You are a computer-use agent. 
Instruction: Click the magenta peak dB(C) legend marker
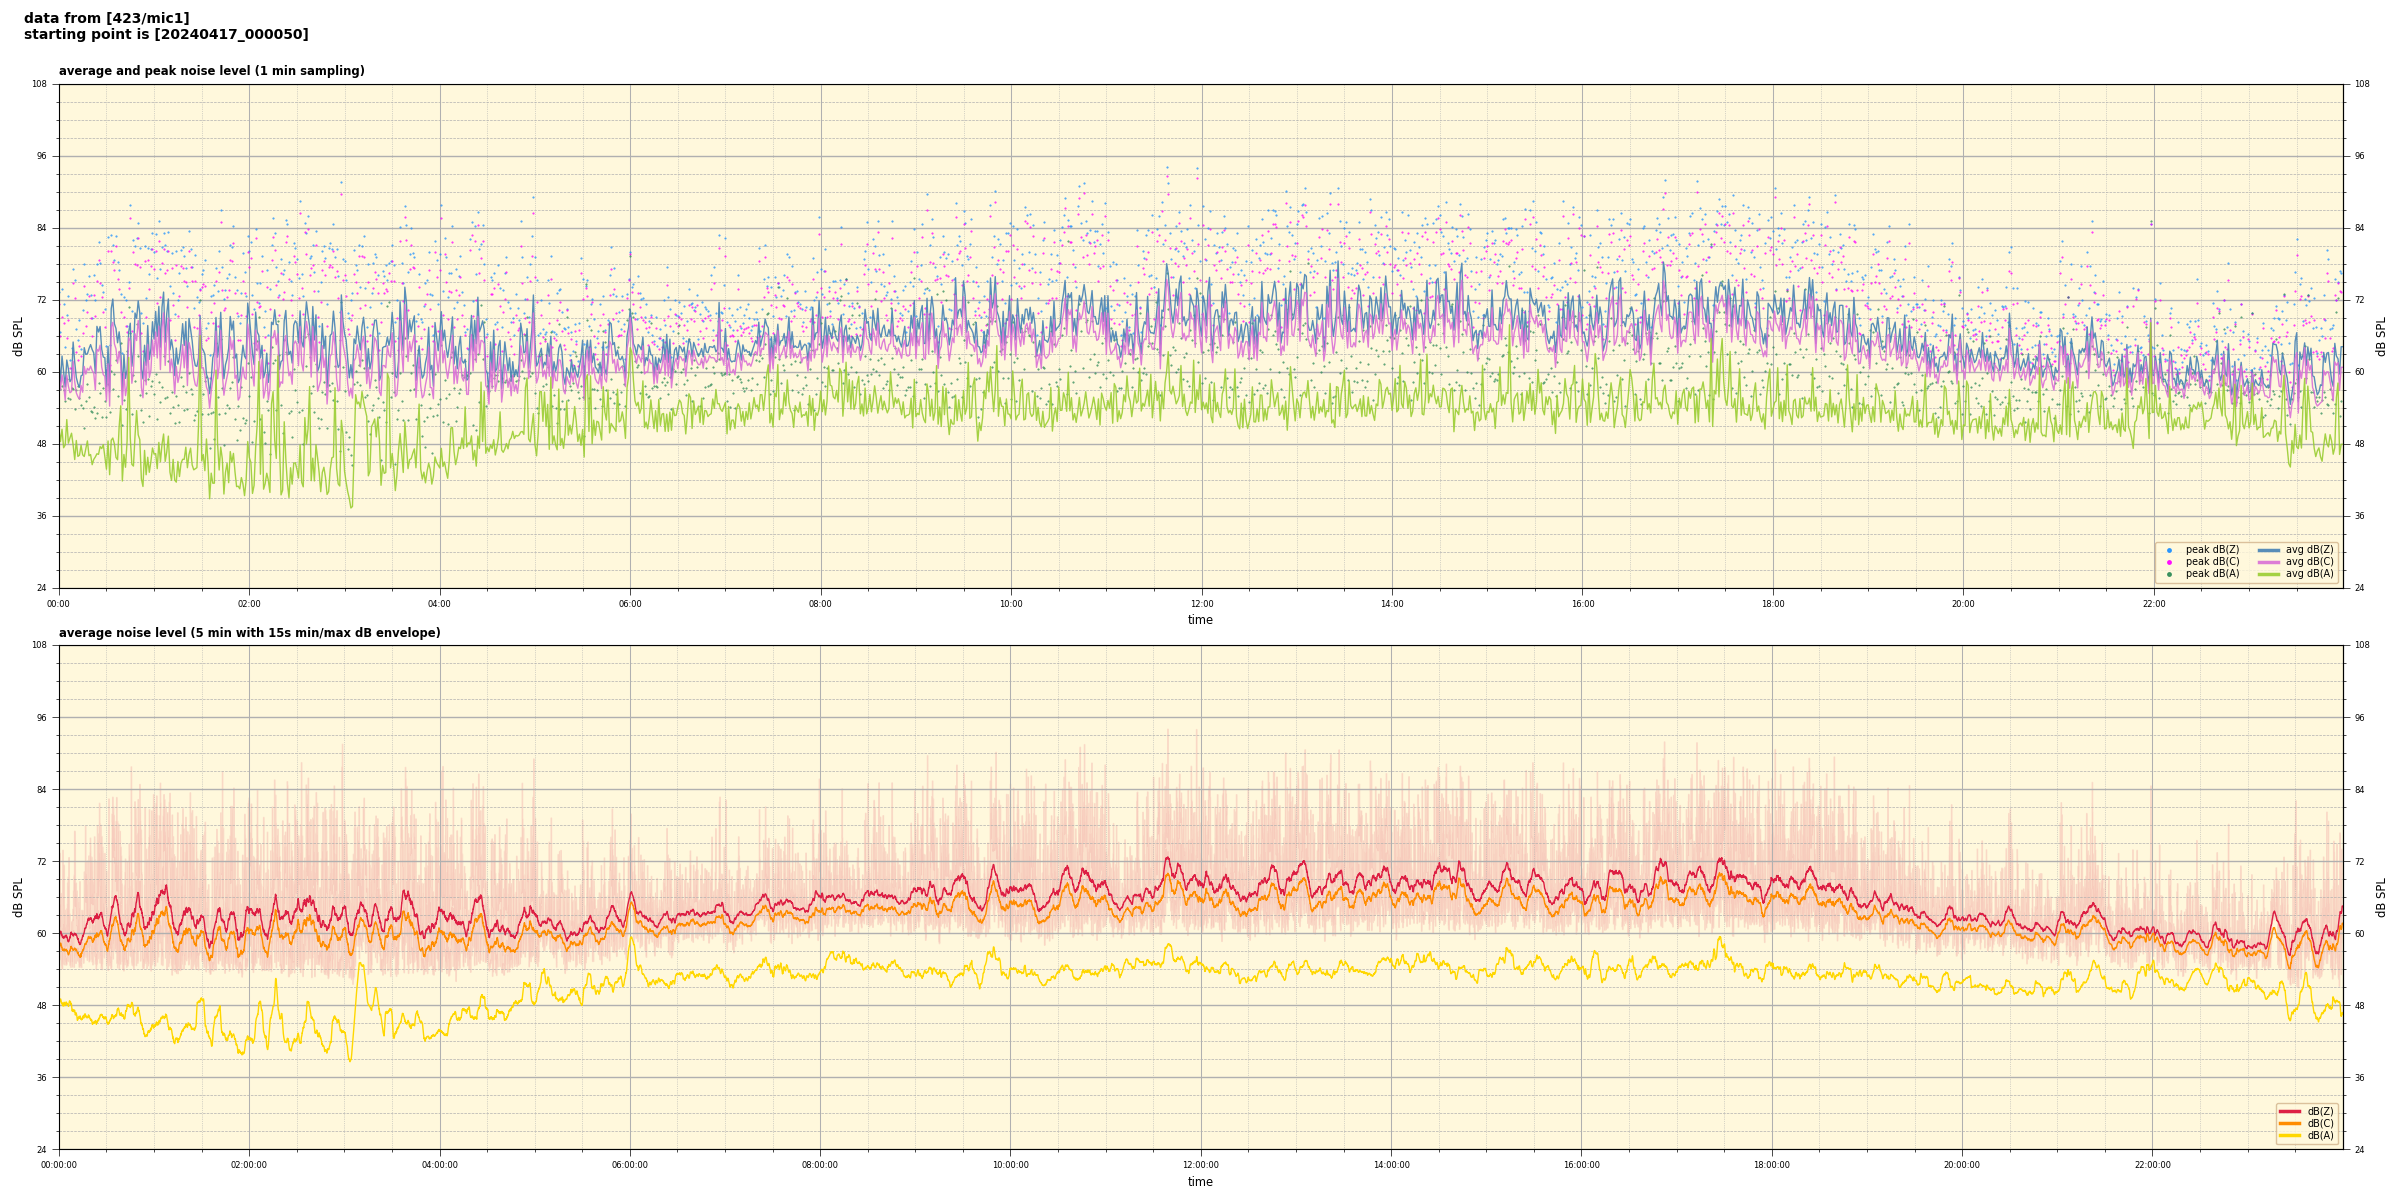(2169, 562)
